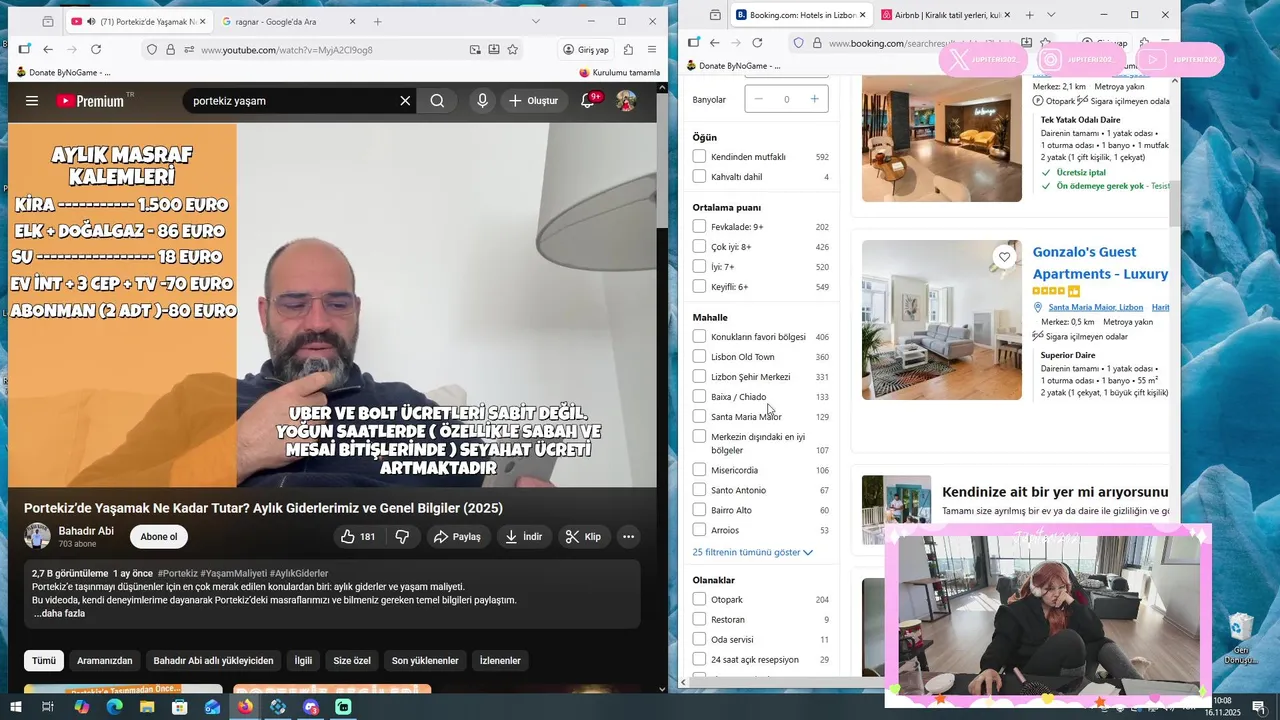The width and height of the screenshot is (1280, 720).
Task: Check the Bairro Alto neighborhood
Action: pos(699,510)
